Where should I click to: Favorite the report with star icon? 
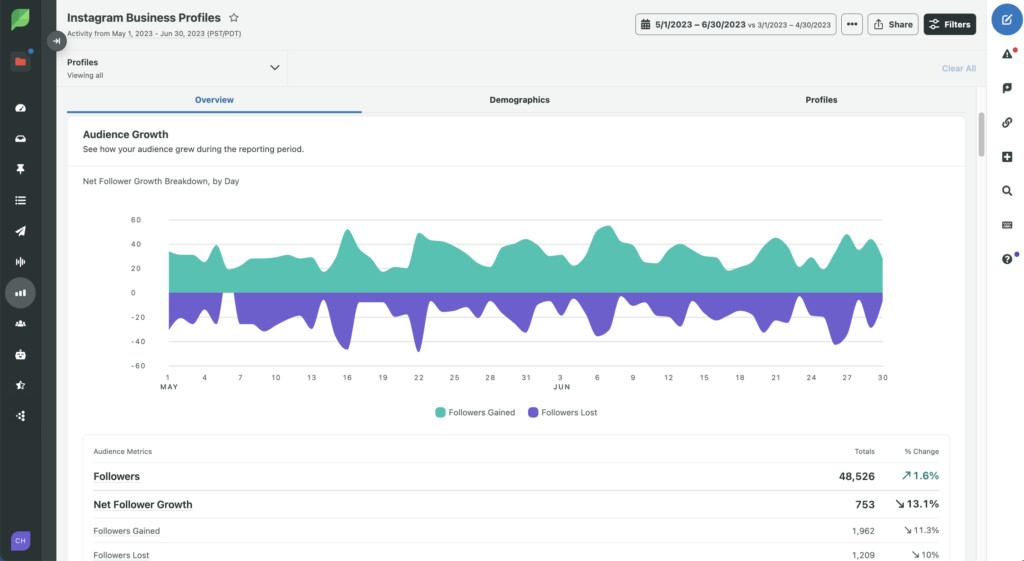234,18
